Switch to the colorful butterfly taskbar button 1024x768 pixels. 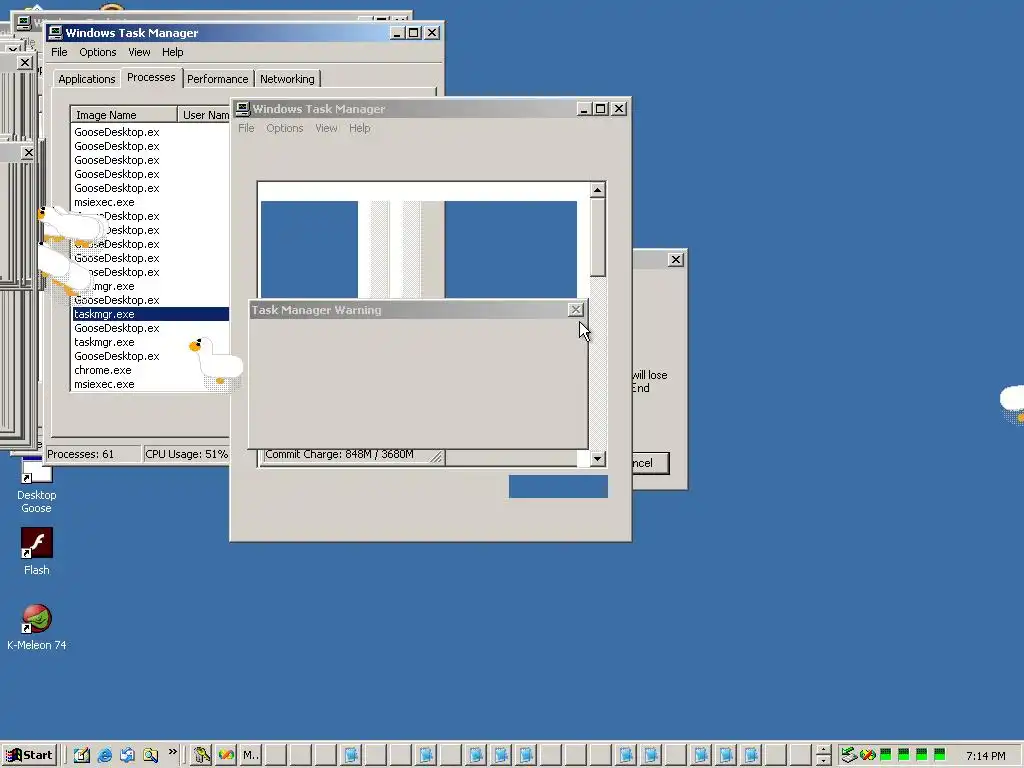click(x=226, y=755)
